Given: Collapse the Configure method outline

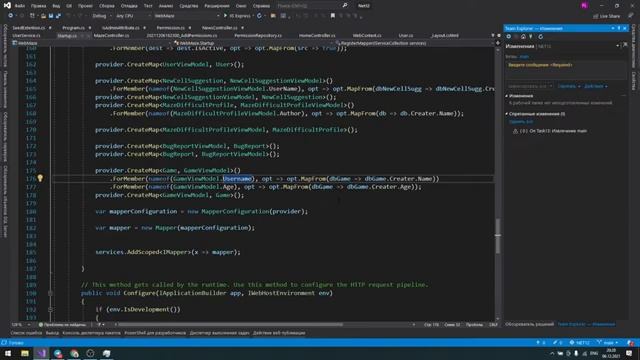Looking at the screenshot, I should click(50, 293).
